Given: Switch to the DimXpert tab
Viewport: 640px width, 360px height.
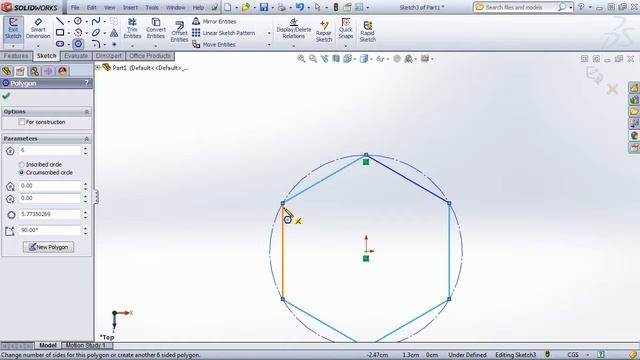Looking at the screenshot, I should [109, 56].
